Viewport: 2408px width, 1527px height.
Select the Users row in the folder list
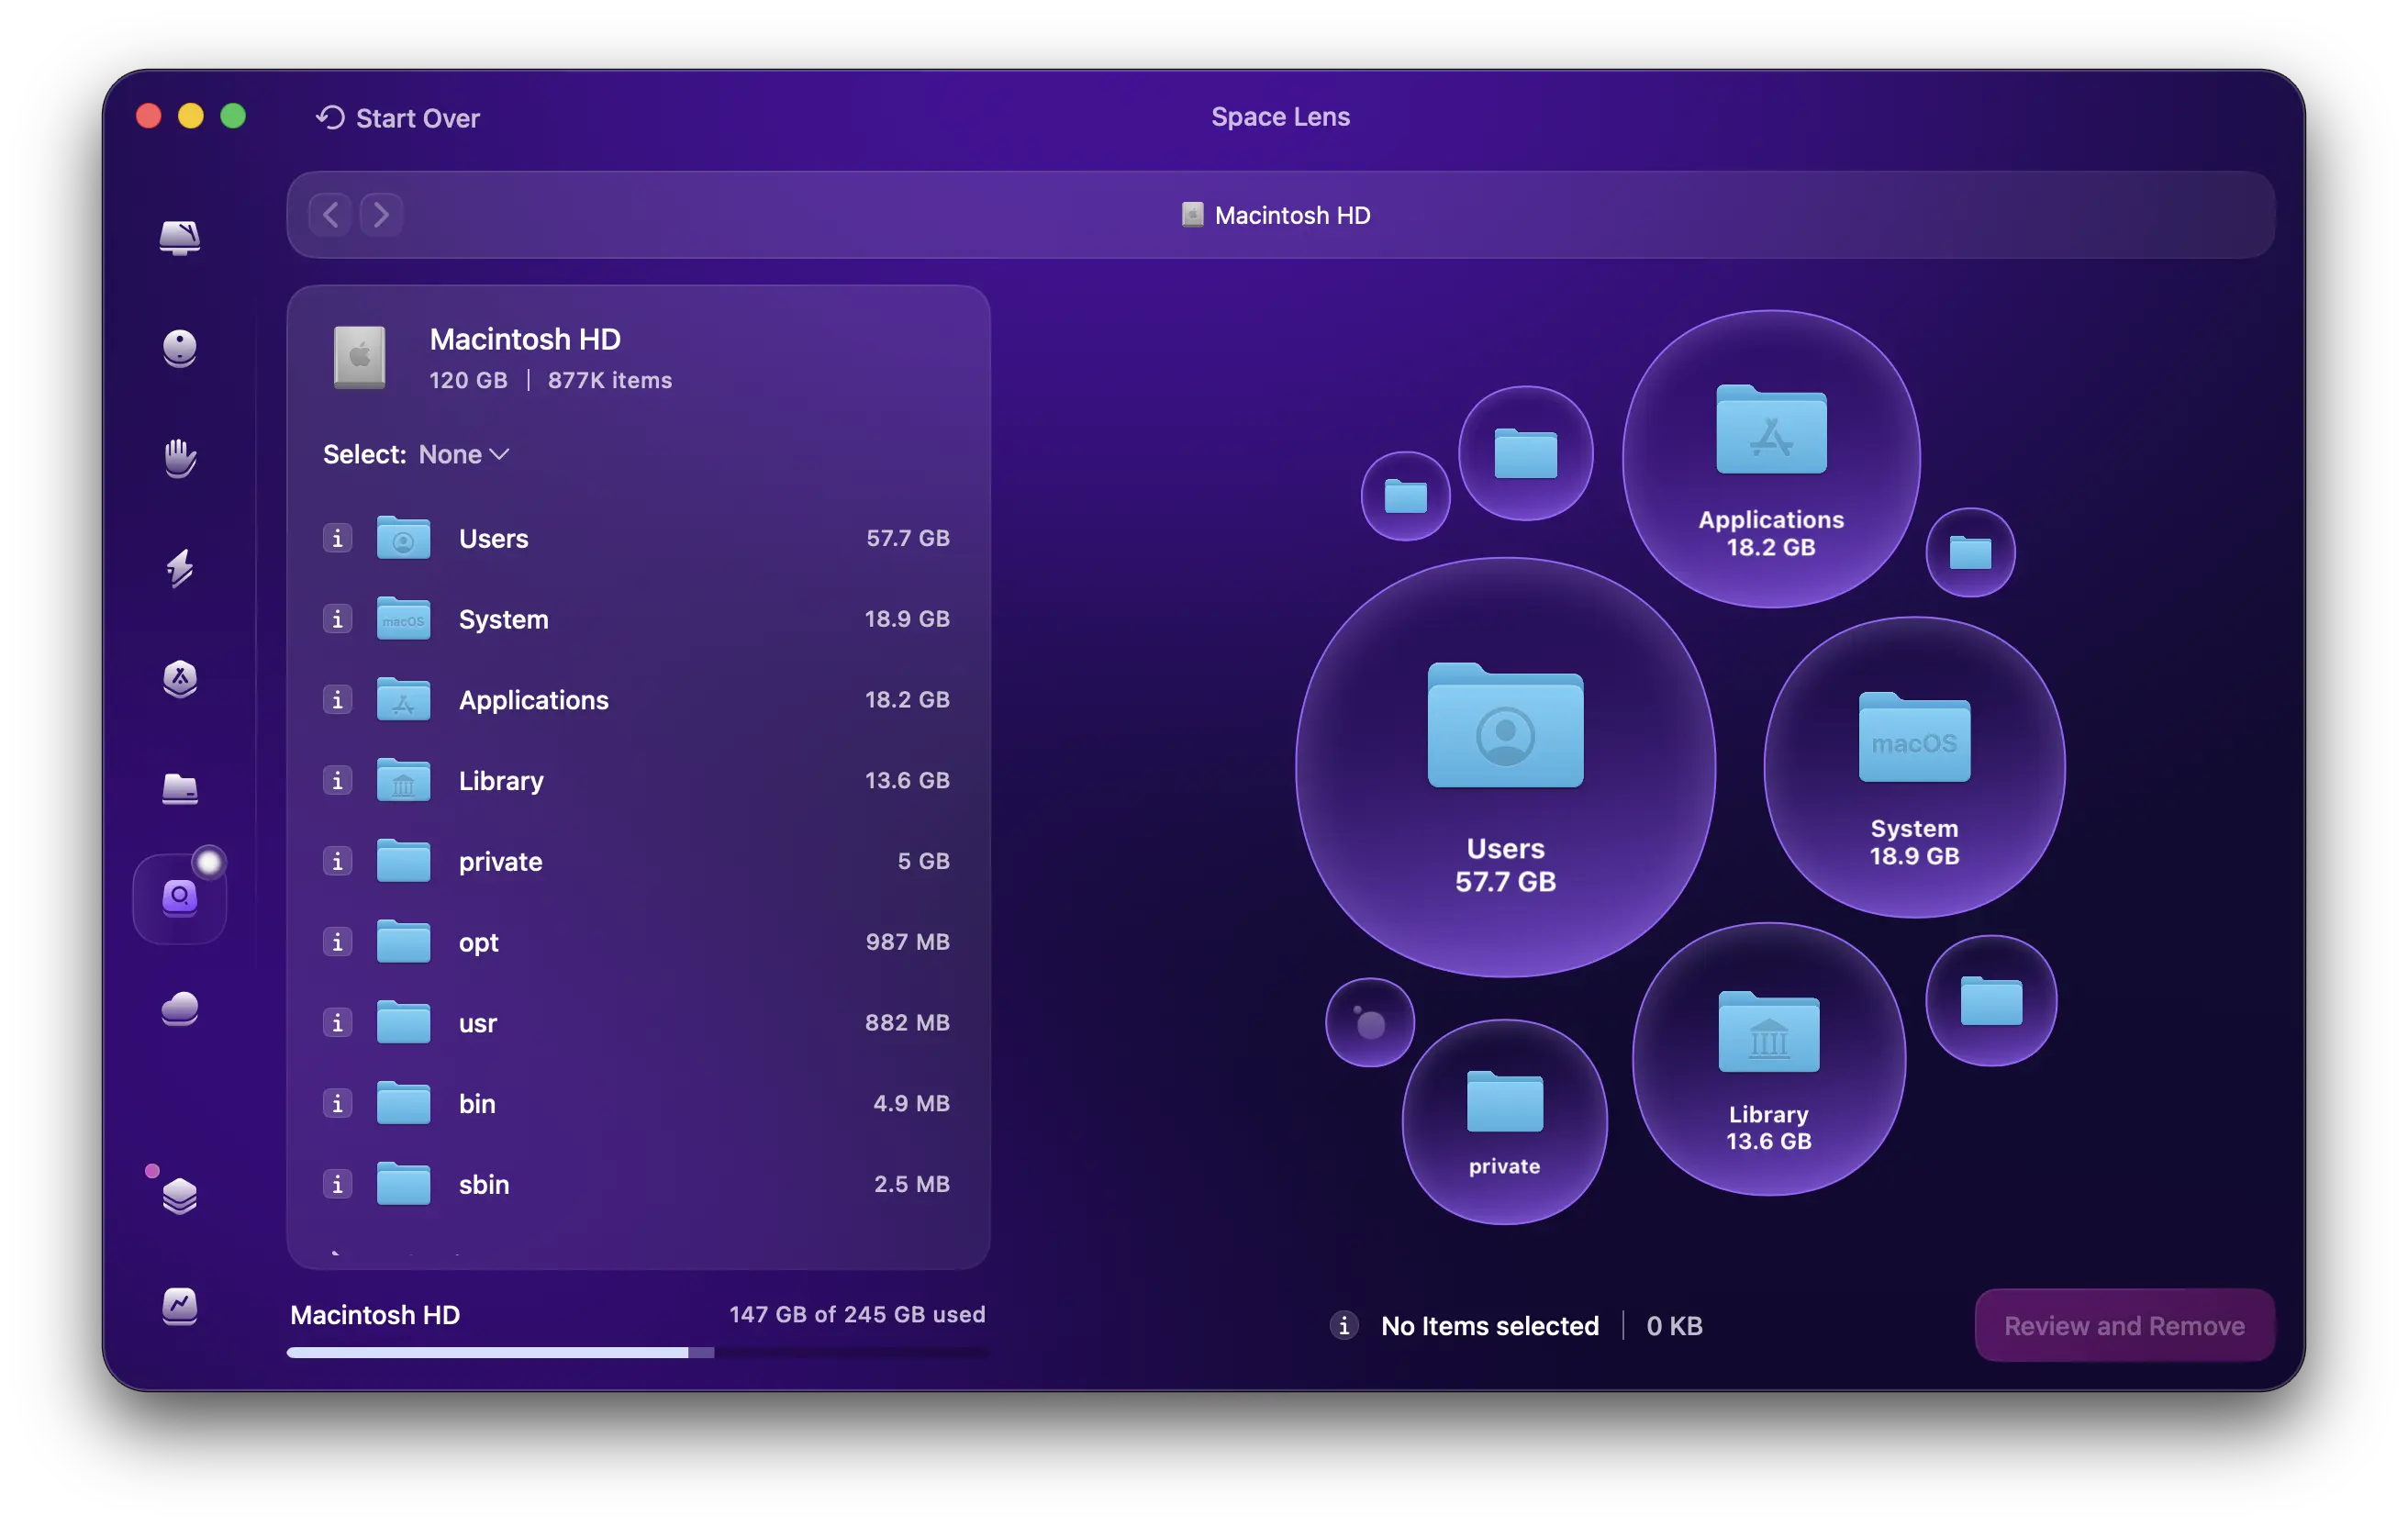(x=637, y=538)
